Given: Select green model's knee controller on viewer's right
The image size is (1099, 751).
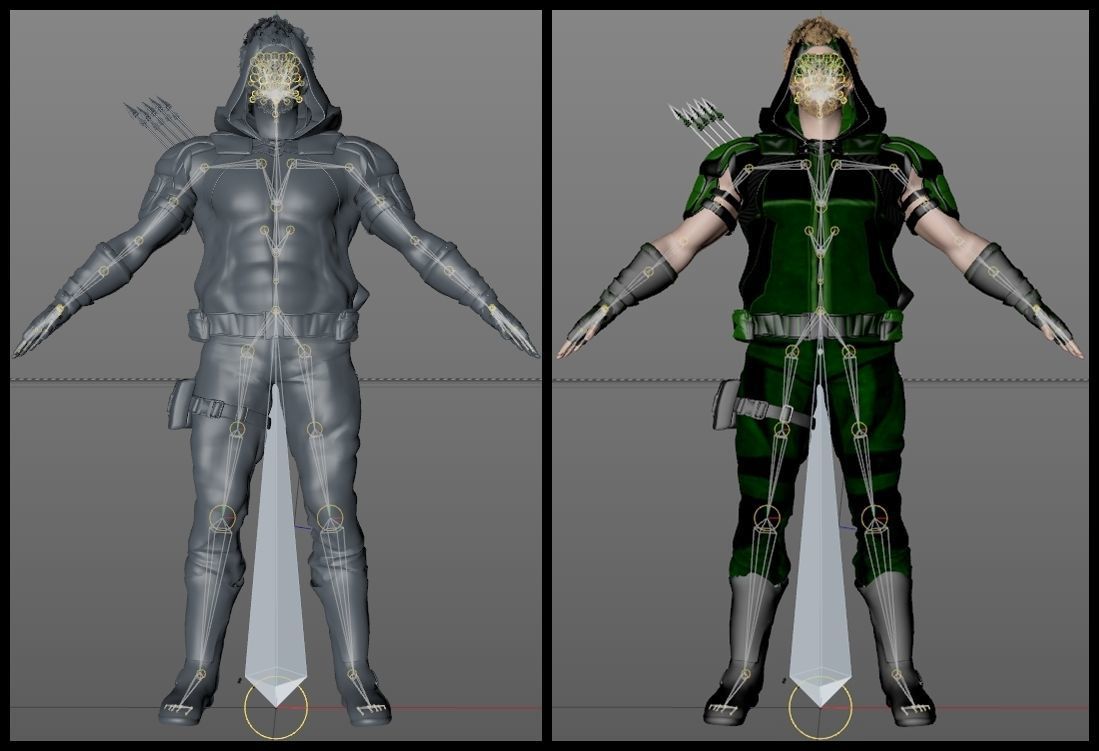Looking at the screenshot, I should pos(874,518).
